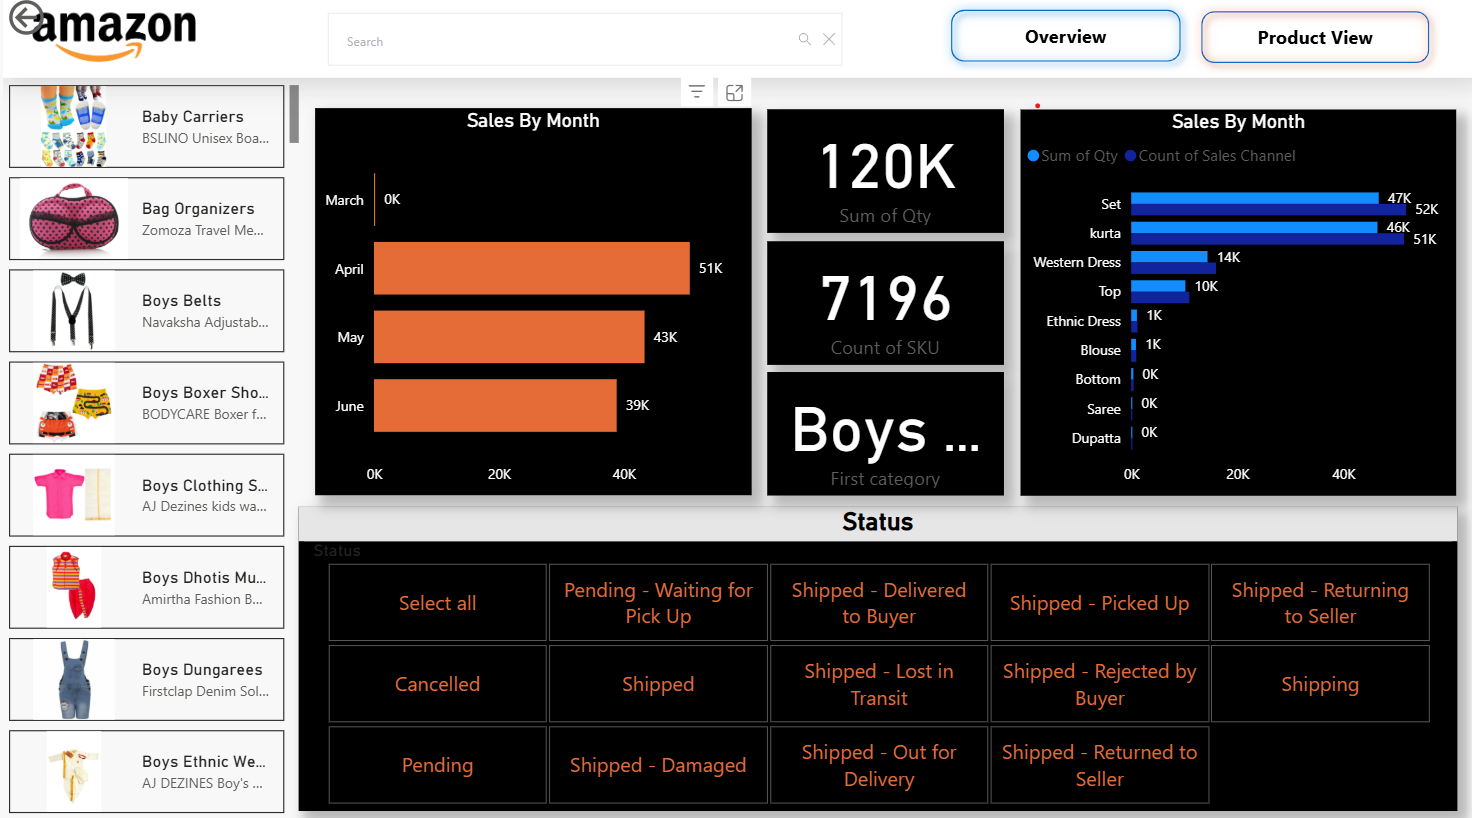Open the filter icon above the chart
The height and width of the screenshot is (818, 1472).
click(x=697, y=92)
